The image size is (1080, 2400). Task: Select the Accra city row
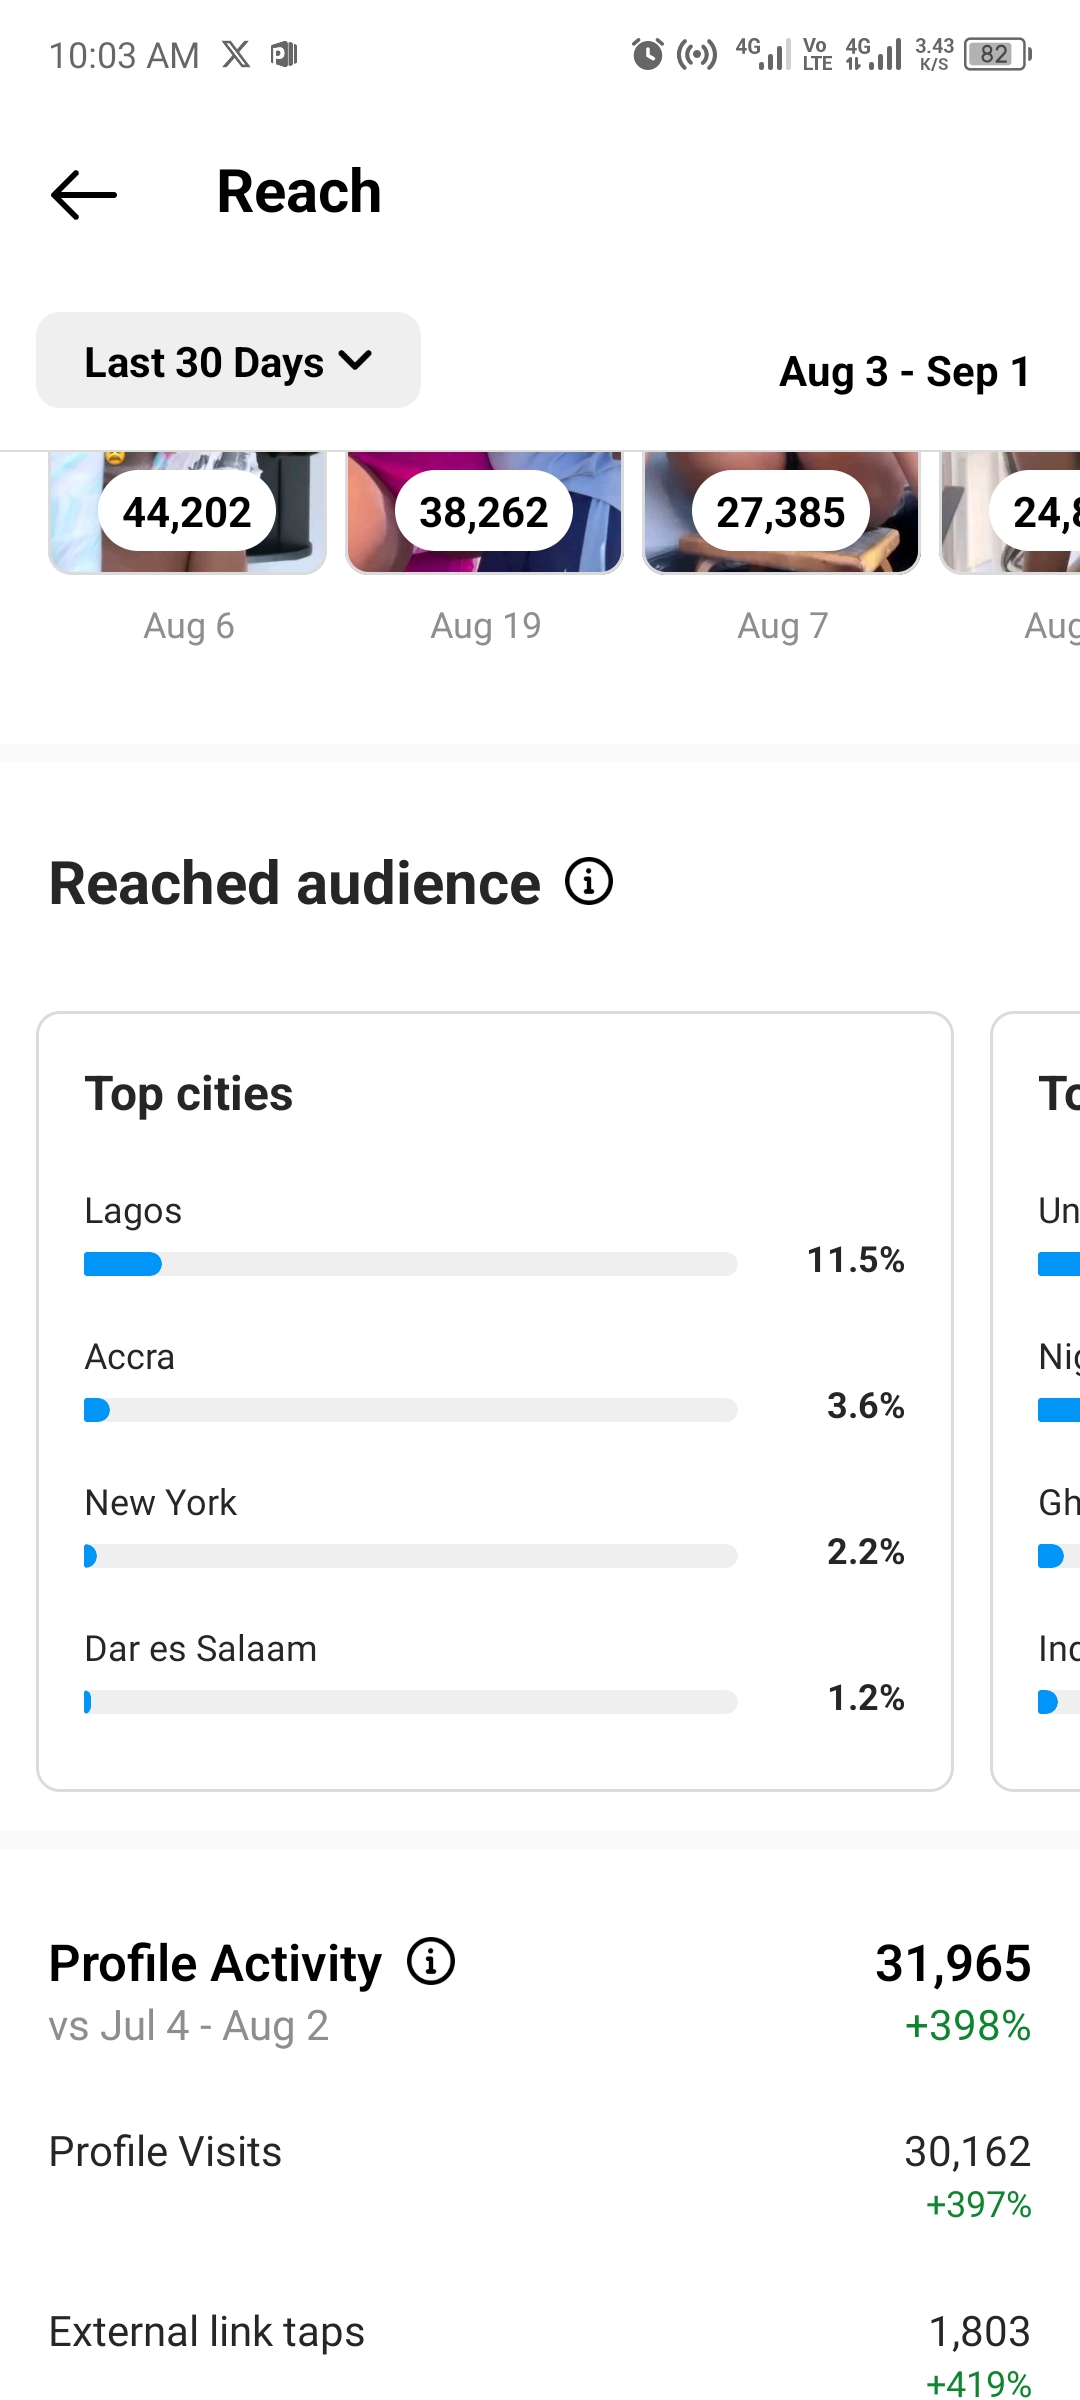click(494, 1382)
